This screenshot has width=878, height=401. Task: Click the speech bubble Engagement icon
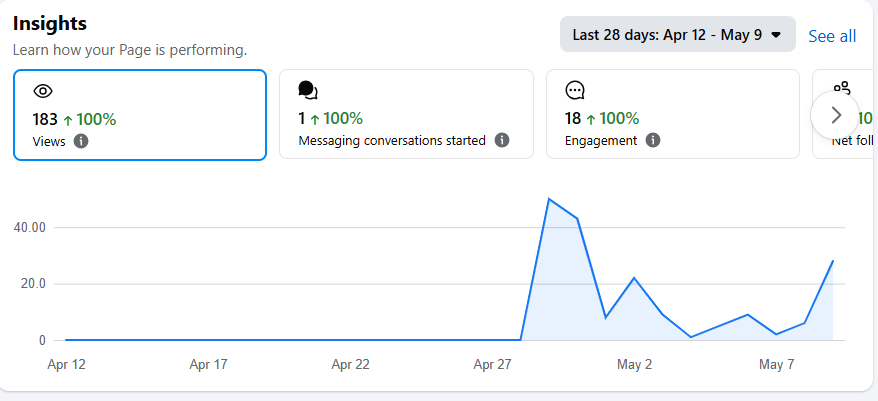pyautogui.click(x=575, y=90)
